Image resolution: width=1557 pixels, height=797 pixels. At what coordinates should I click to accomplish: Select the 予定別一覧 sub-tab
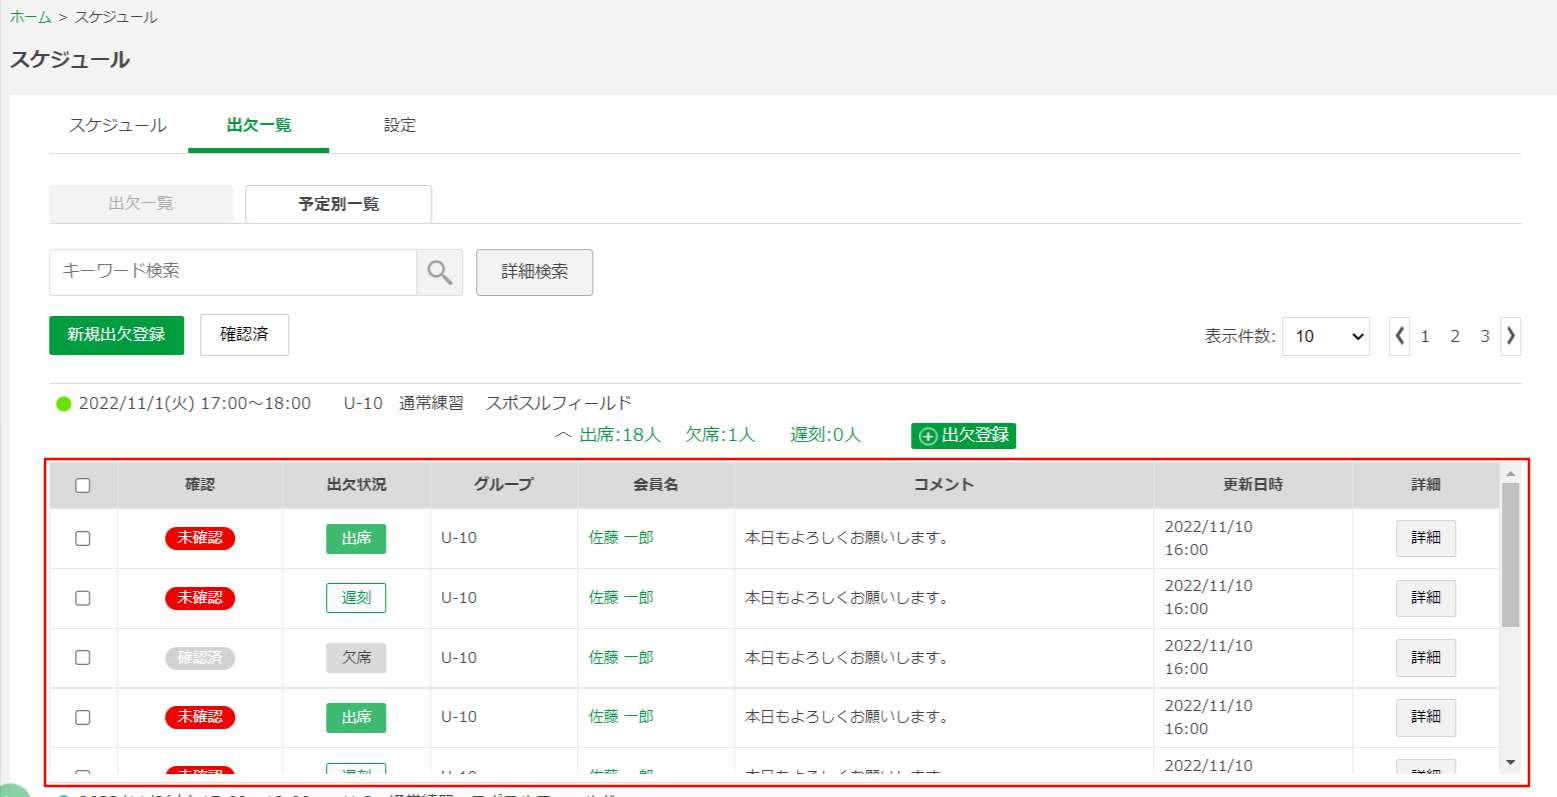339,204
